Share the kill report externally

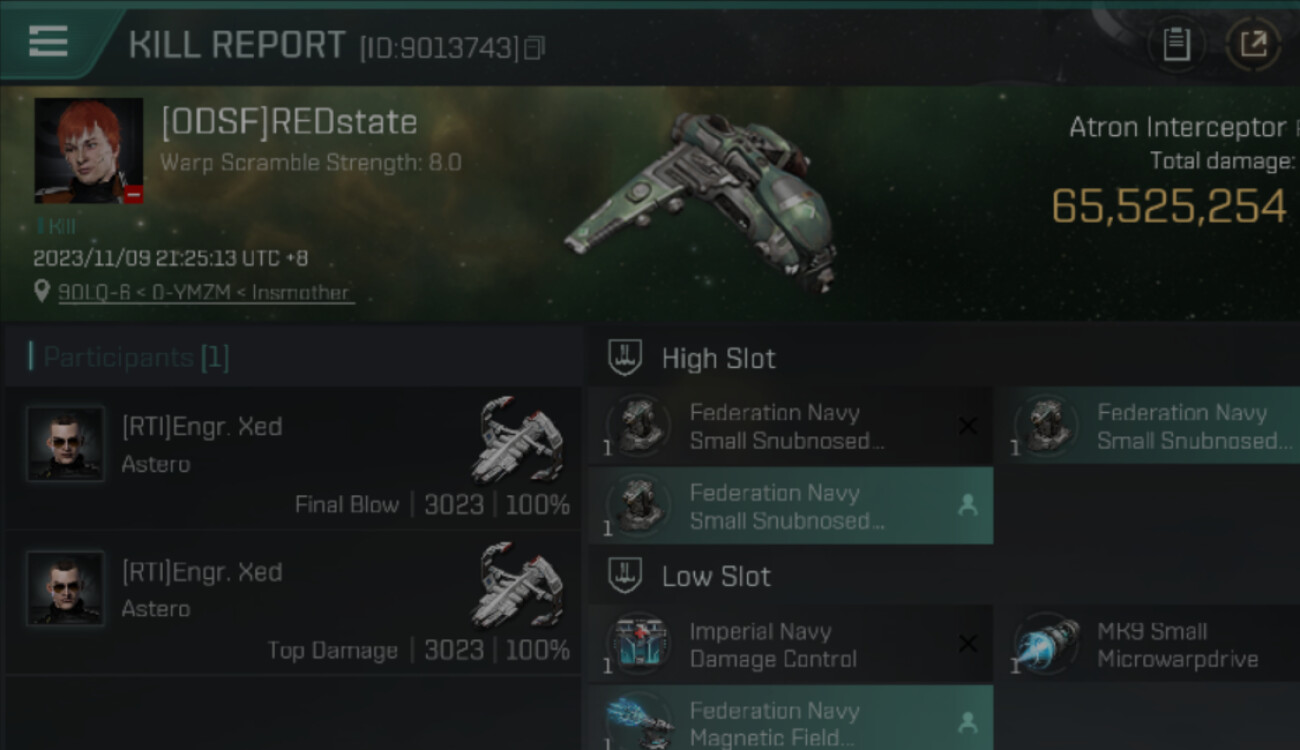(x=1253, y=44)
